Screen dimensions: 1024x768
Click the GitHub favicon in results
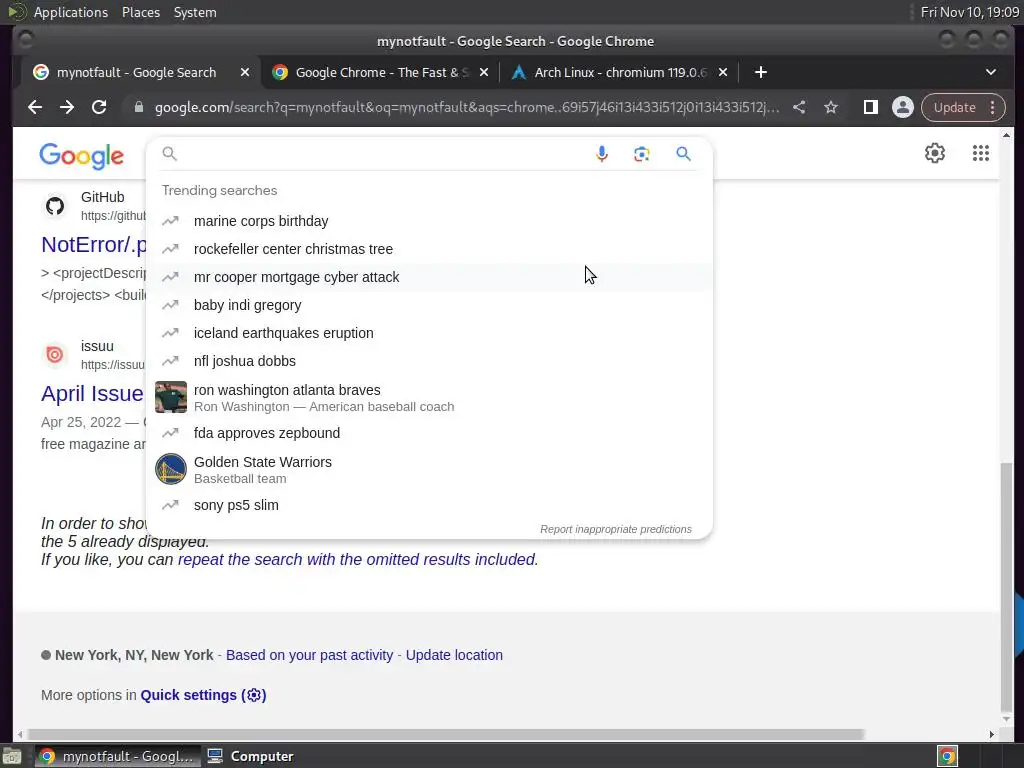55,206
